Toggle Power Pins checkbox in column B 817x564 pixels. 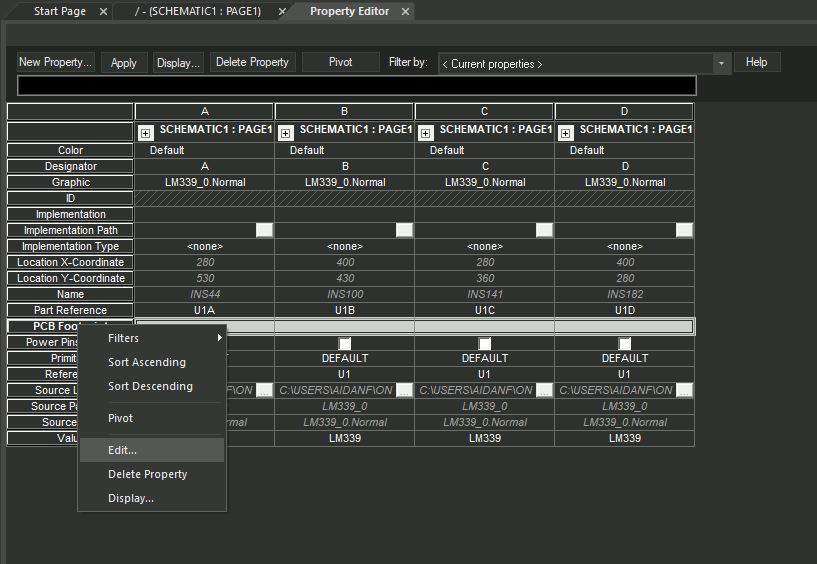(344, 343)
